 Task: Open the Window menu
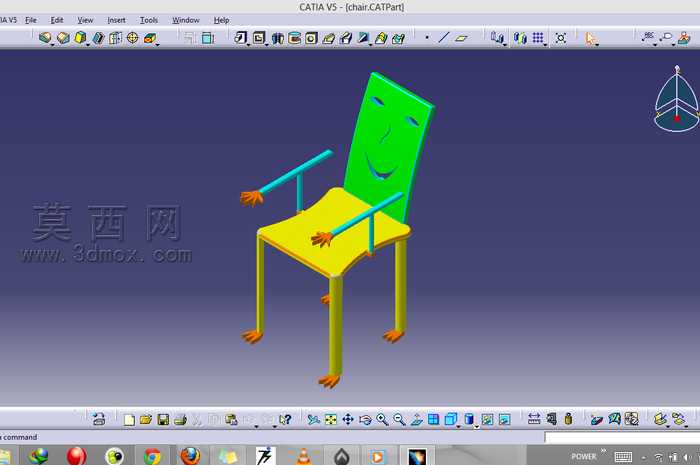[x=185, y=20]
